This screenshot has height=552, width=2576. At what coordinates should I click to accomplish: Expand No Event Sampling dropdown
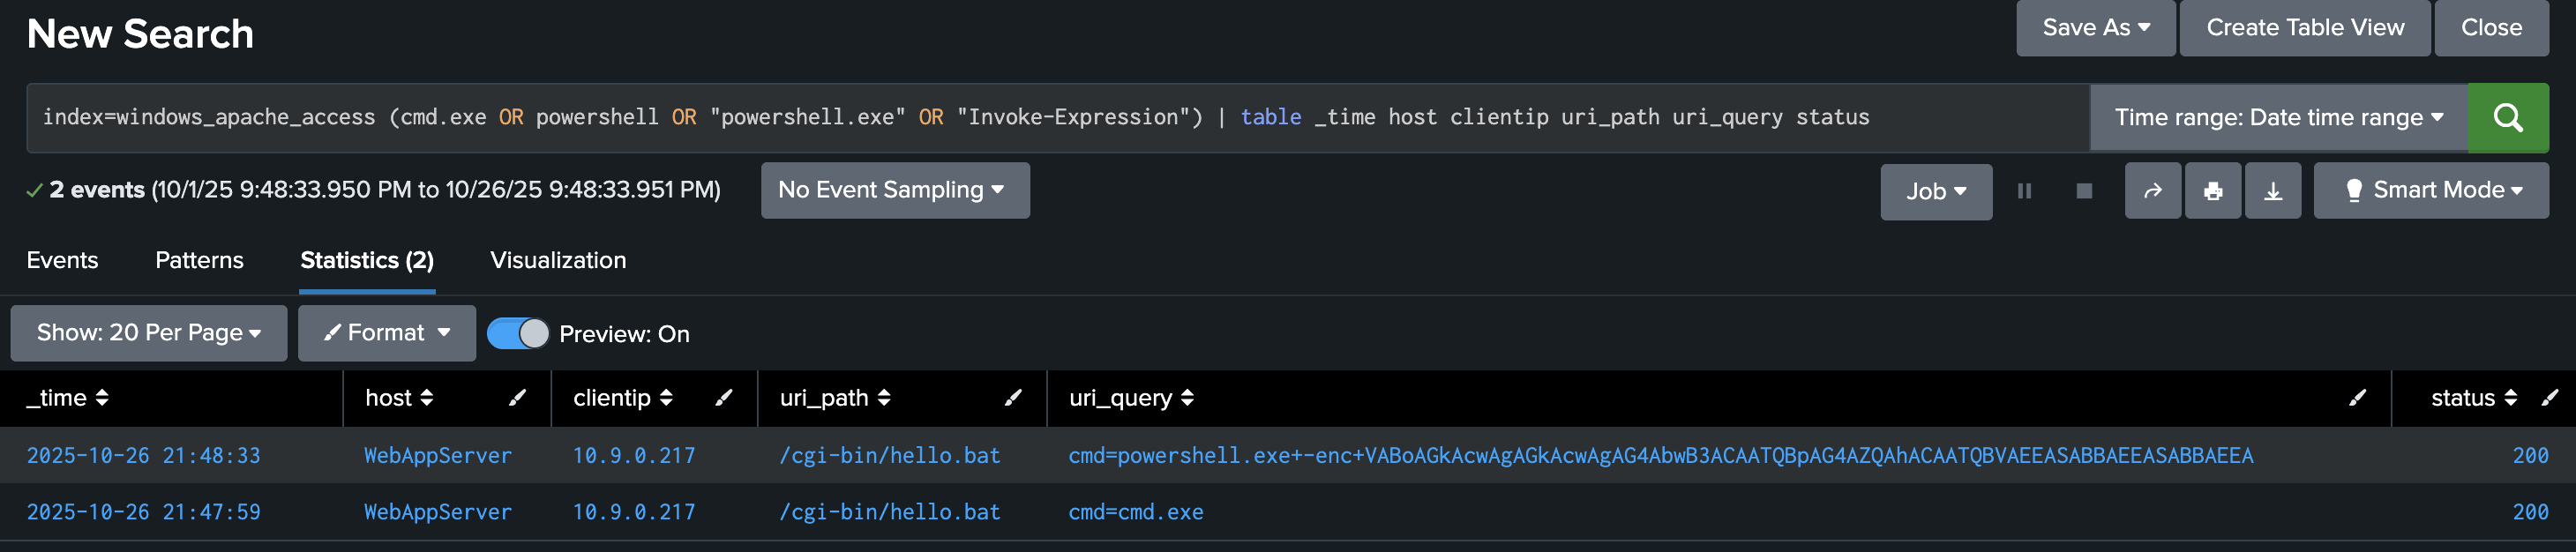point(894,190)
